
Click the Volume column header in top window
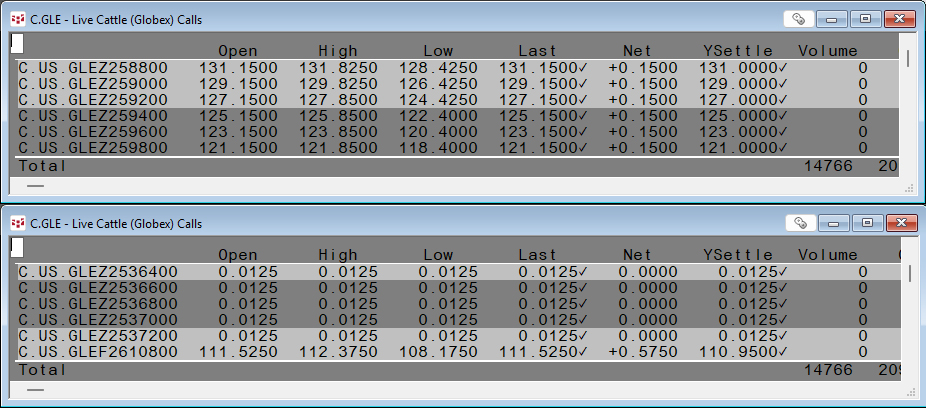click(827, 50)
